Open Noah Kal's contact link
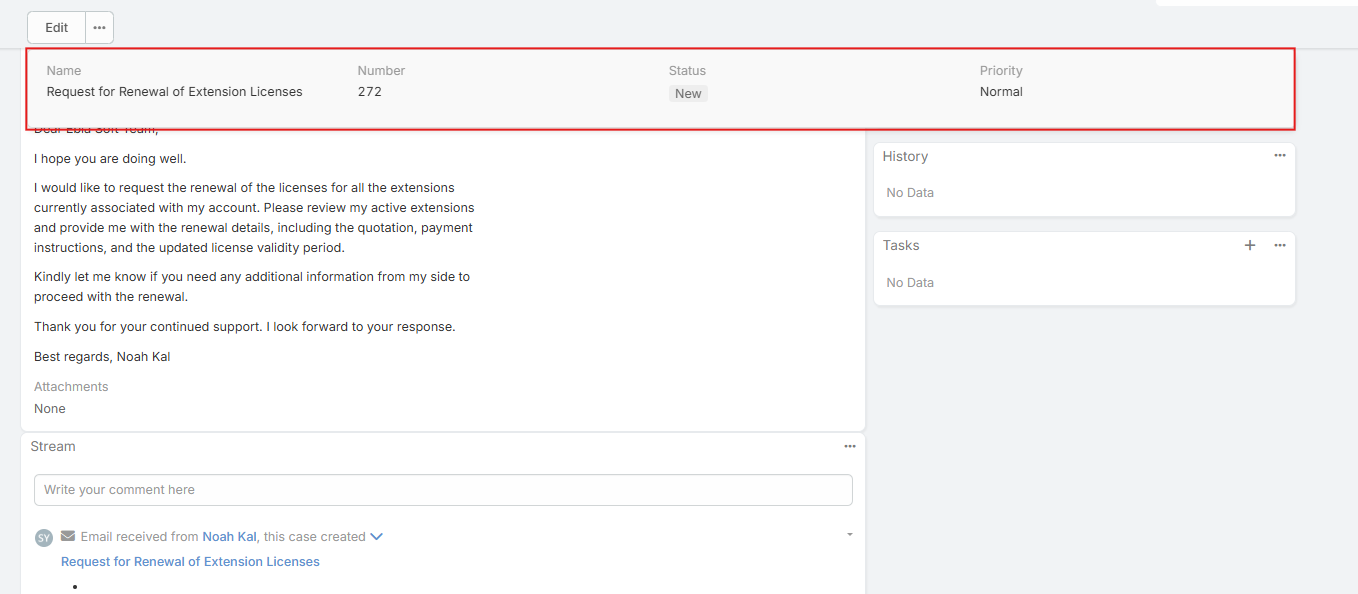This screenshot has width=1358, height=594. click(229, 537)
